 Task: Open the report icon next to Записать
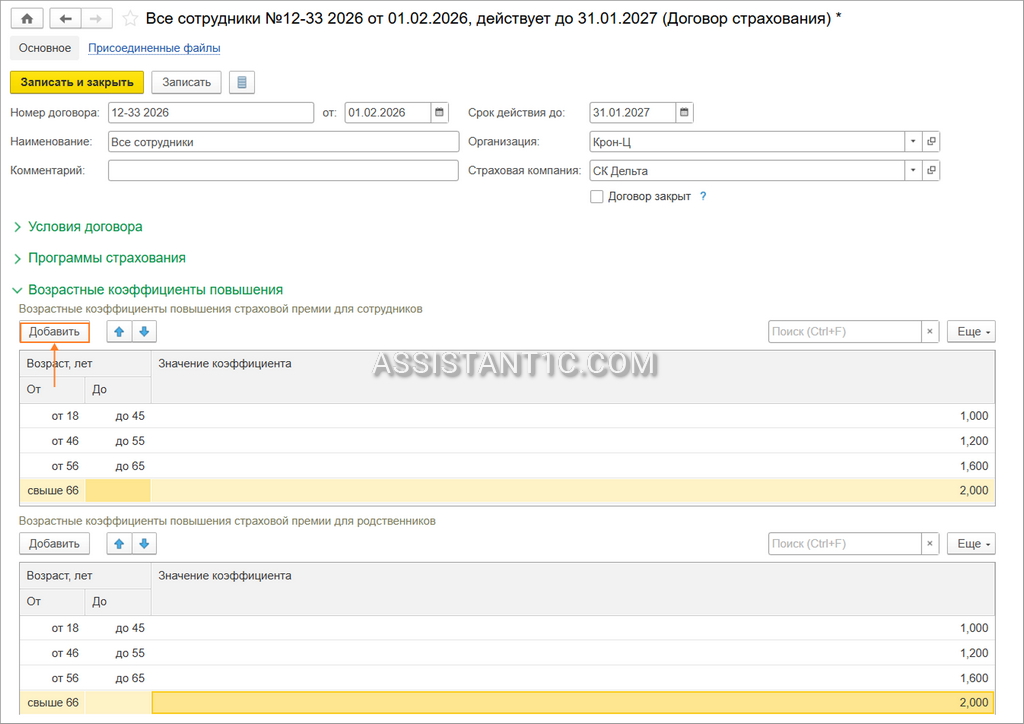242,82
